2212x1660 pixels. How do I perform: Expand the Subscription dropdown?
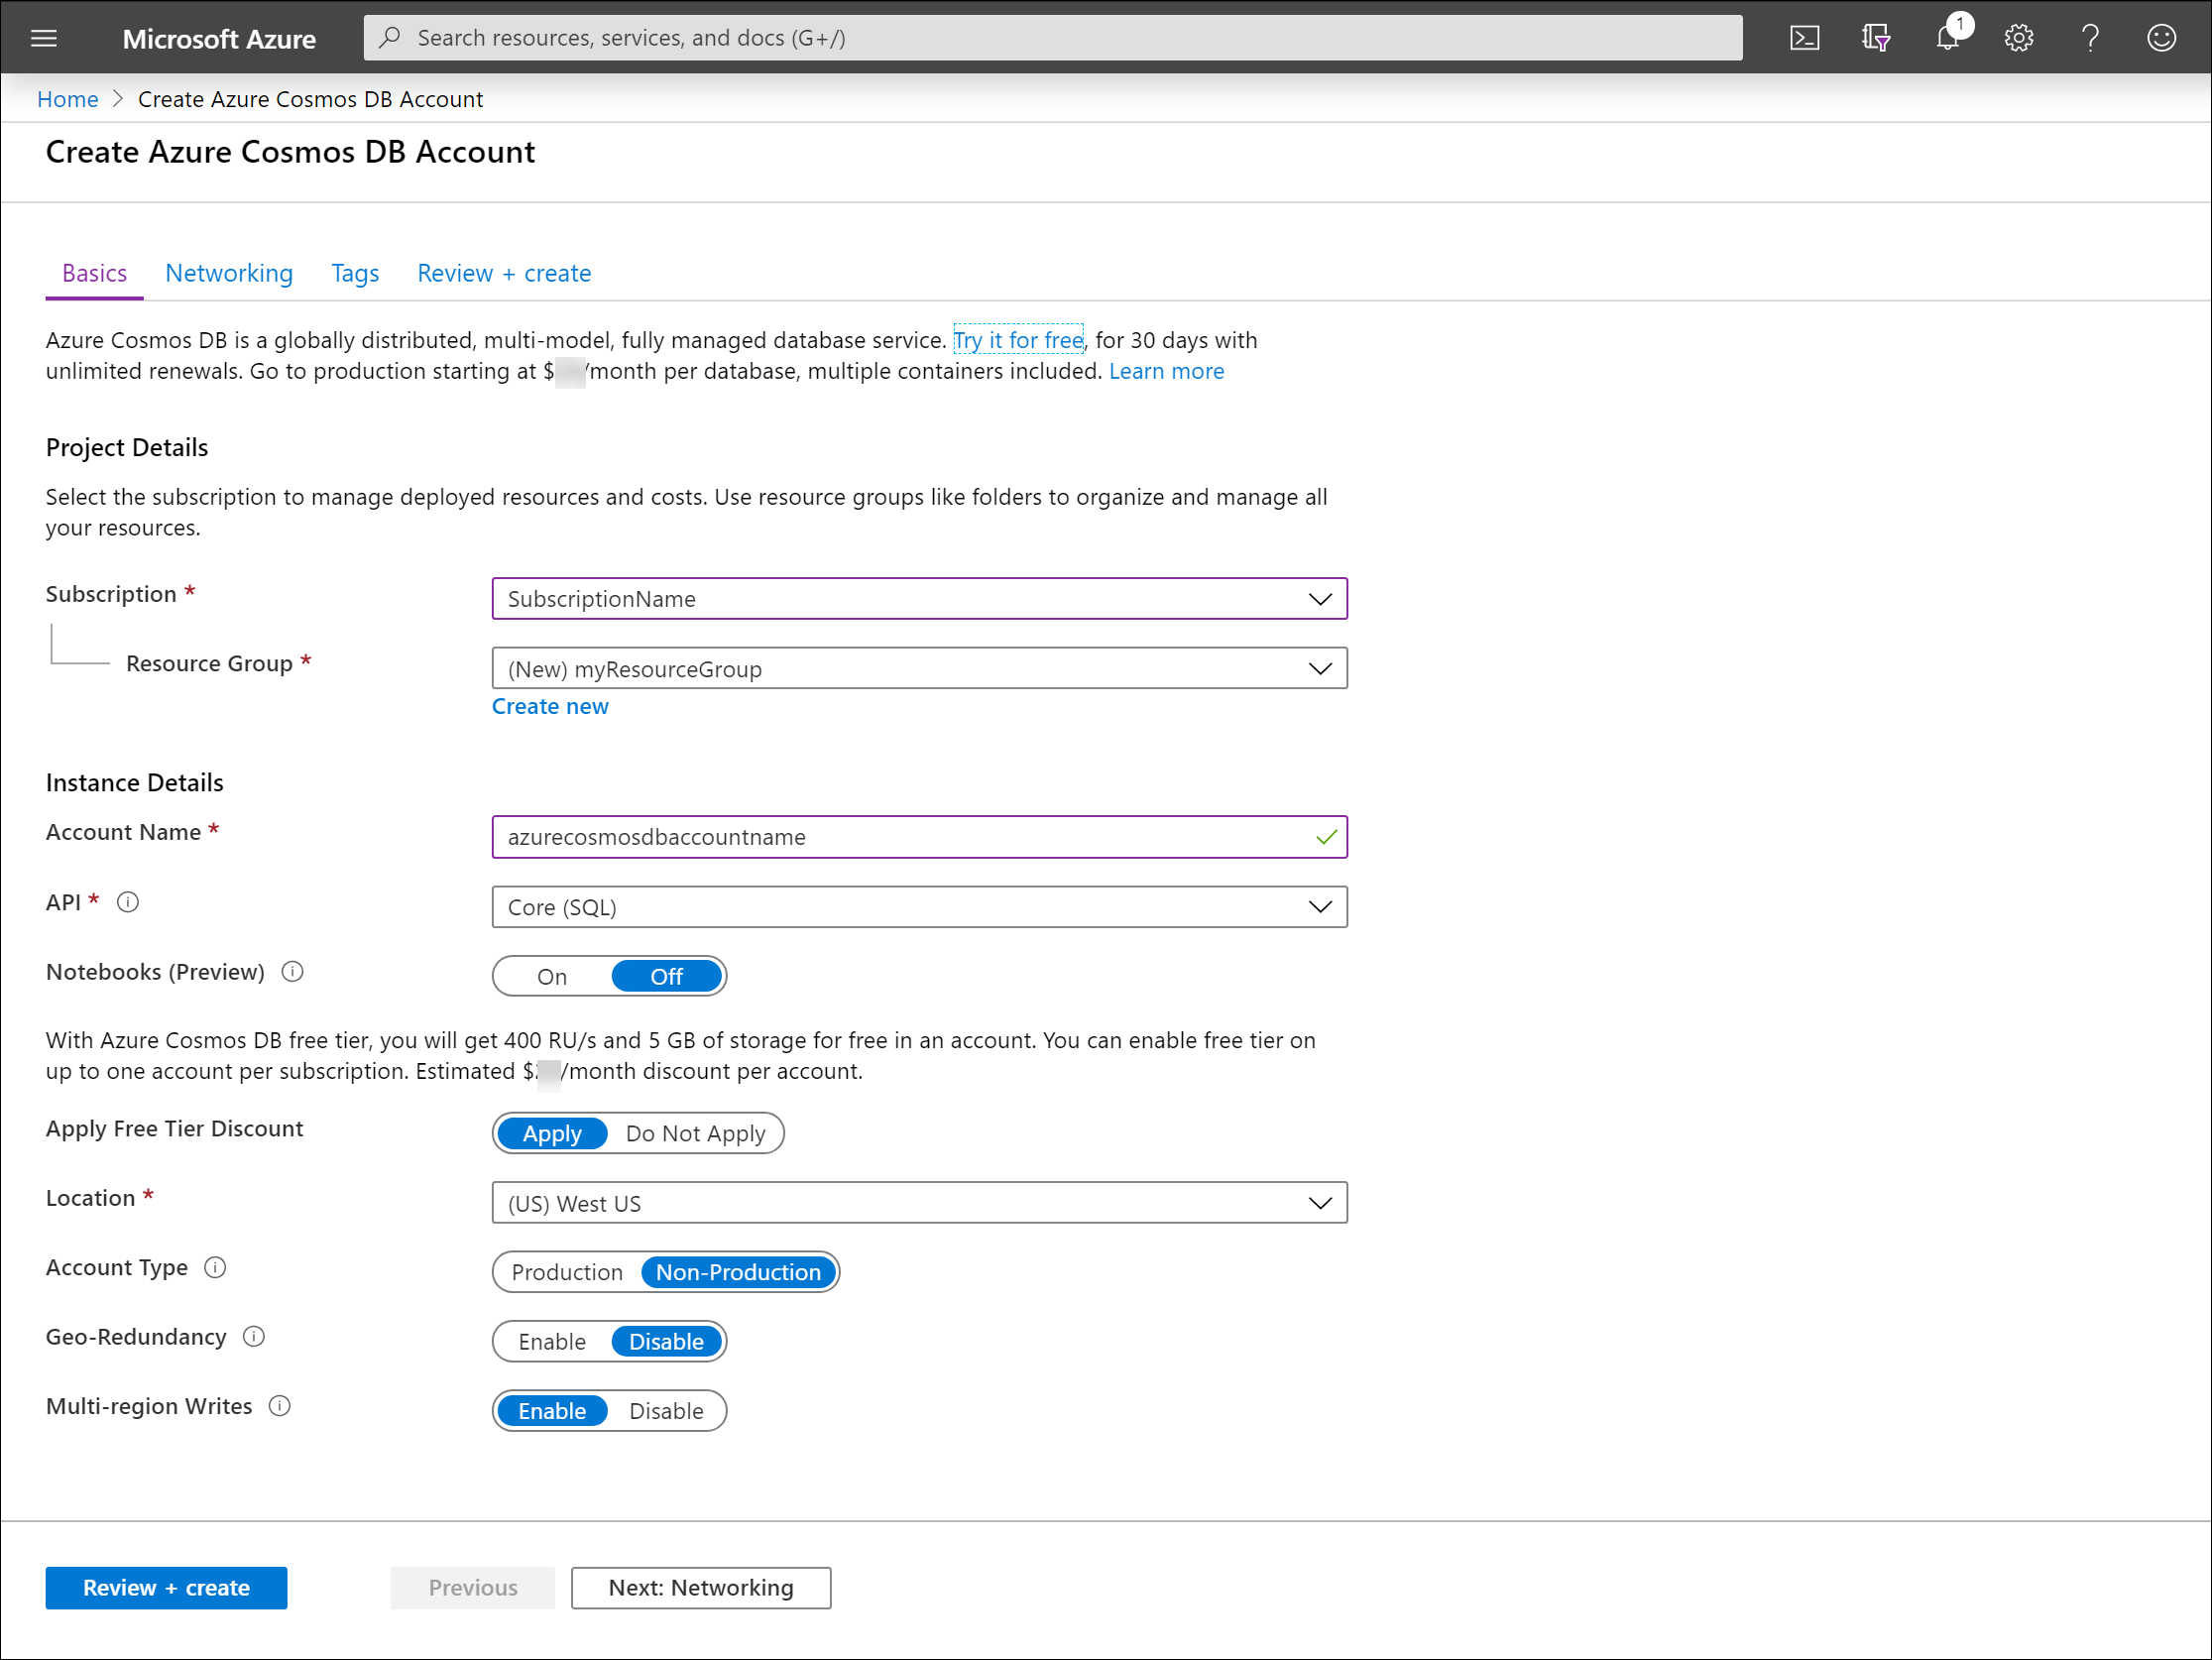[x=918, y=599]
